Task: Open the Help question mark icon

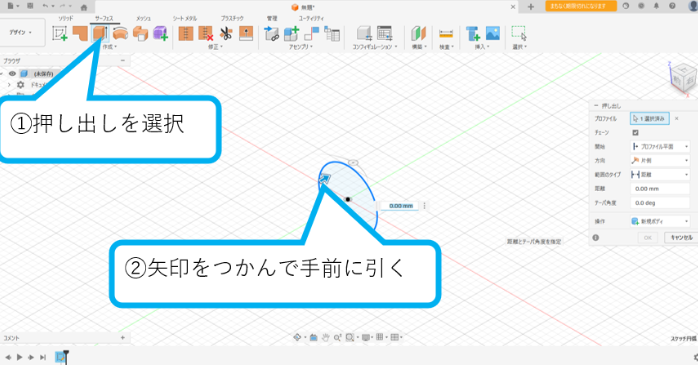Action: click(672, 6)
